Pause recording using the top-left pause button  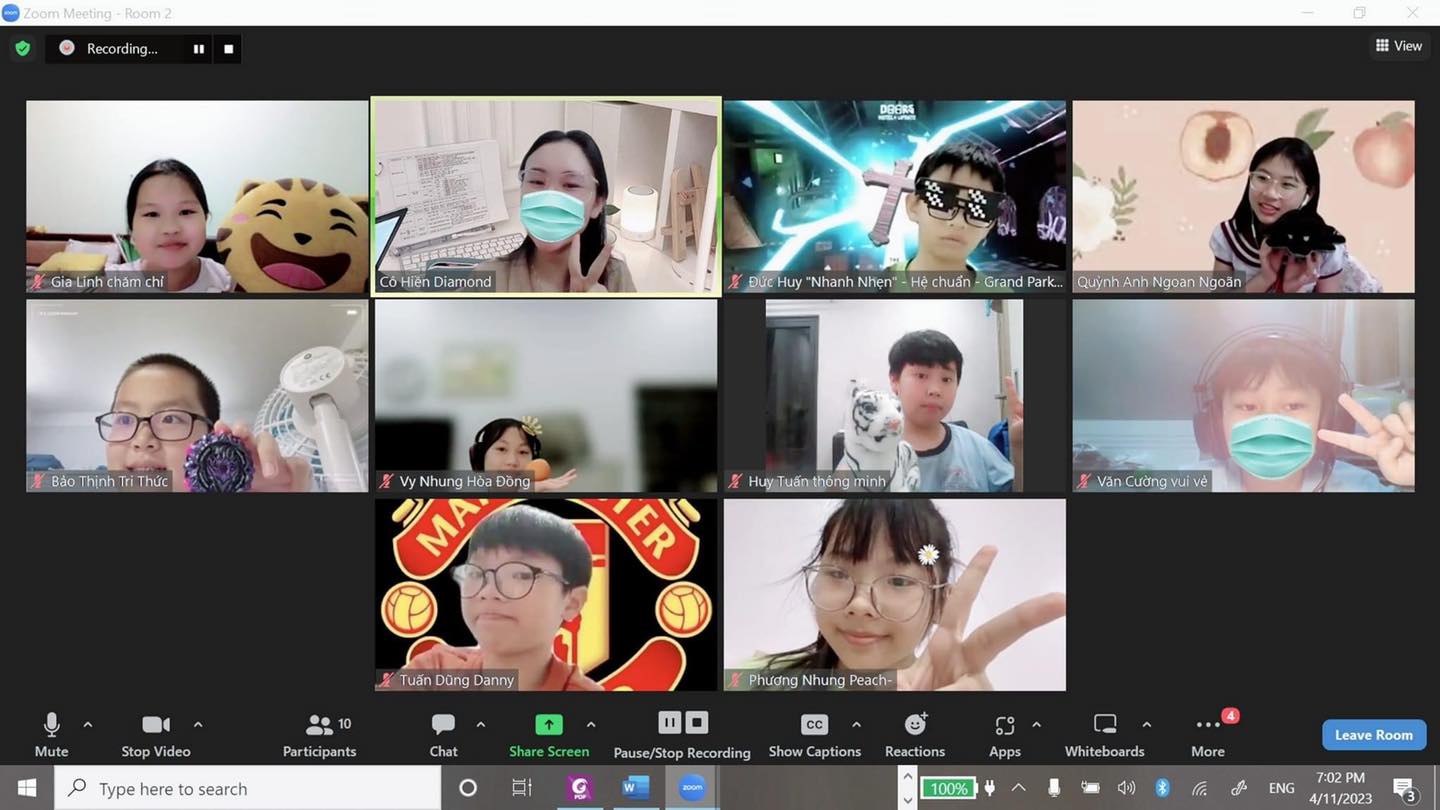tap(199, 49)
